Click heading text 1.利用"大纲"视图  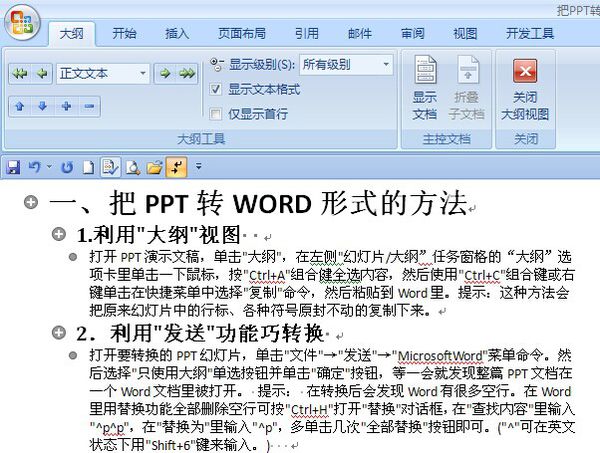[158, 234]
